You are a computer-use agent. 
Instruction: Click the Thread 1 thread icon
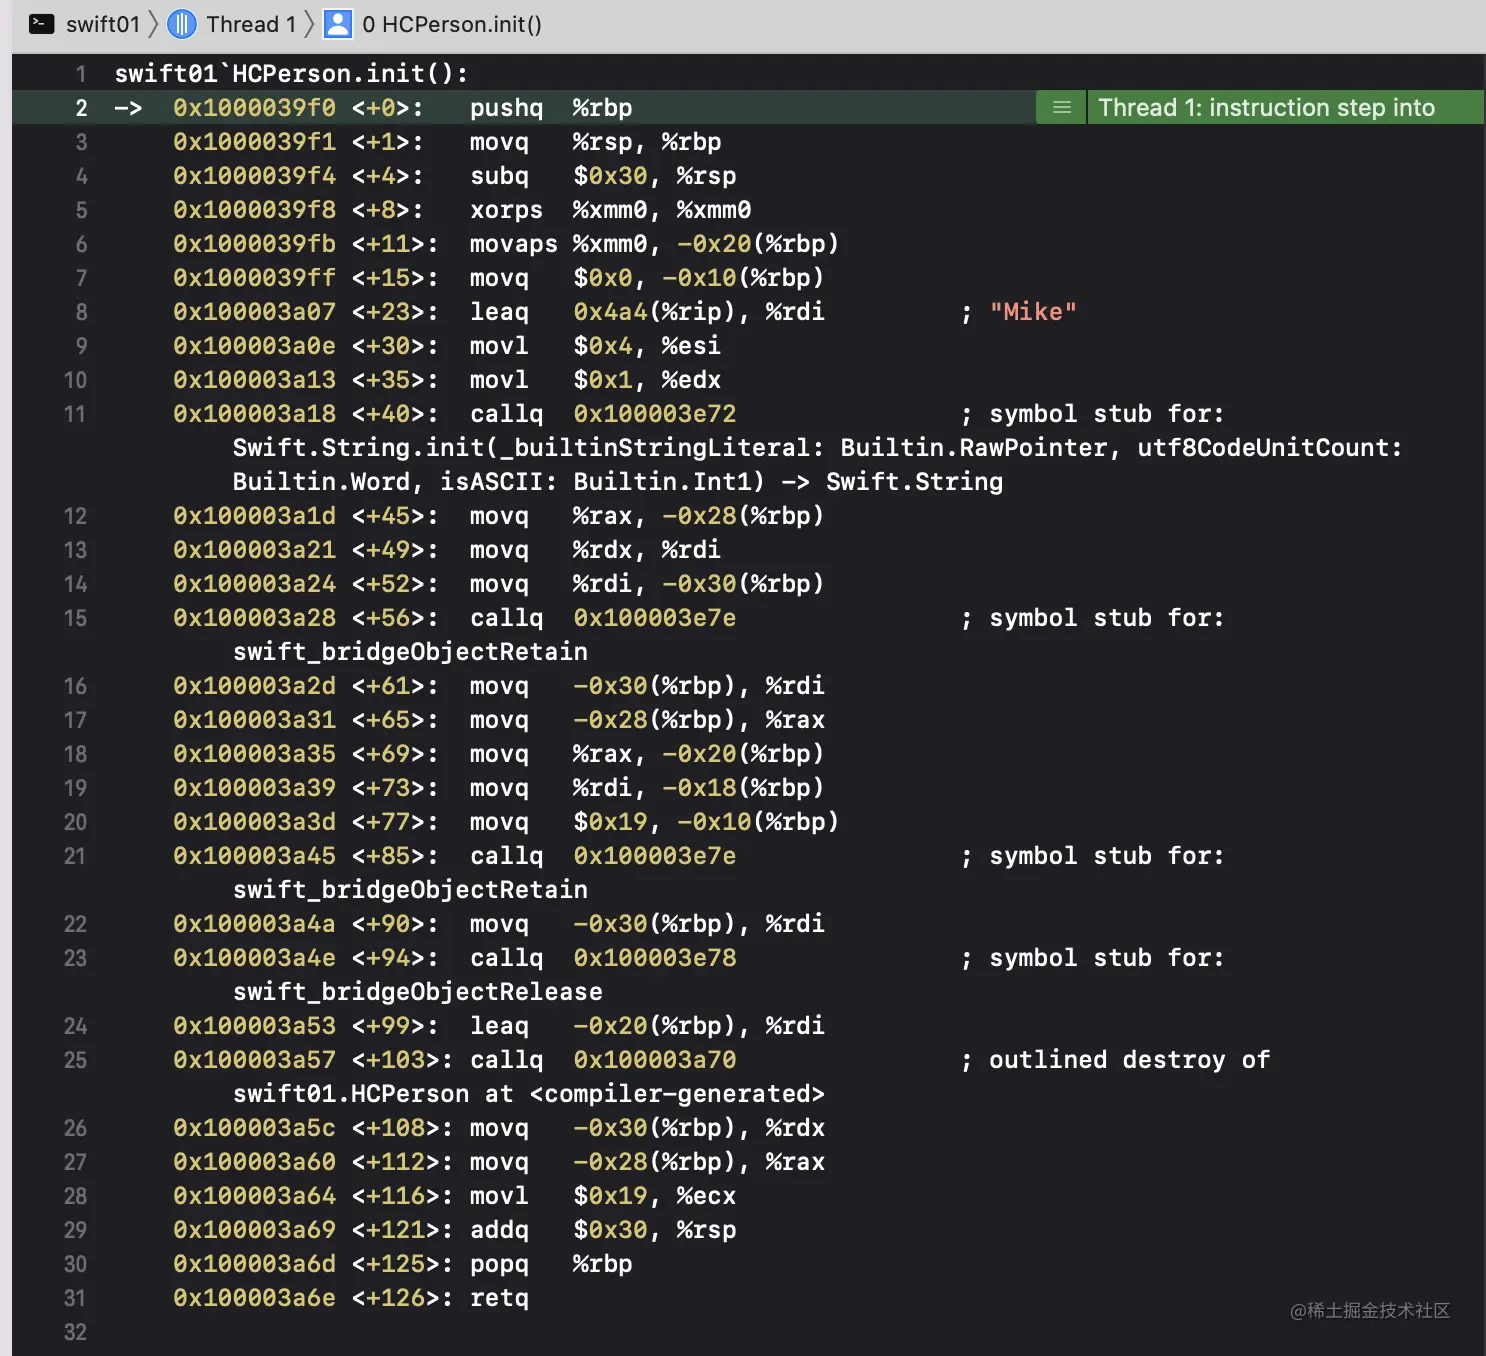tap(182, 24)
